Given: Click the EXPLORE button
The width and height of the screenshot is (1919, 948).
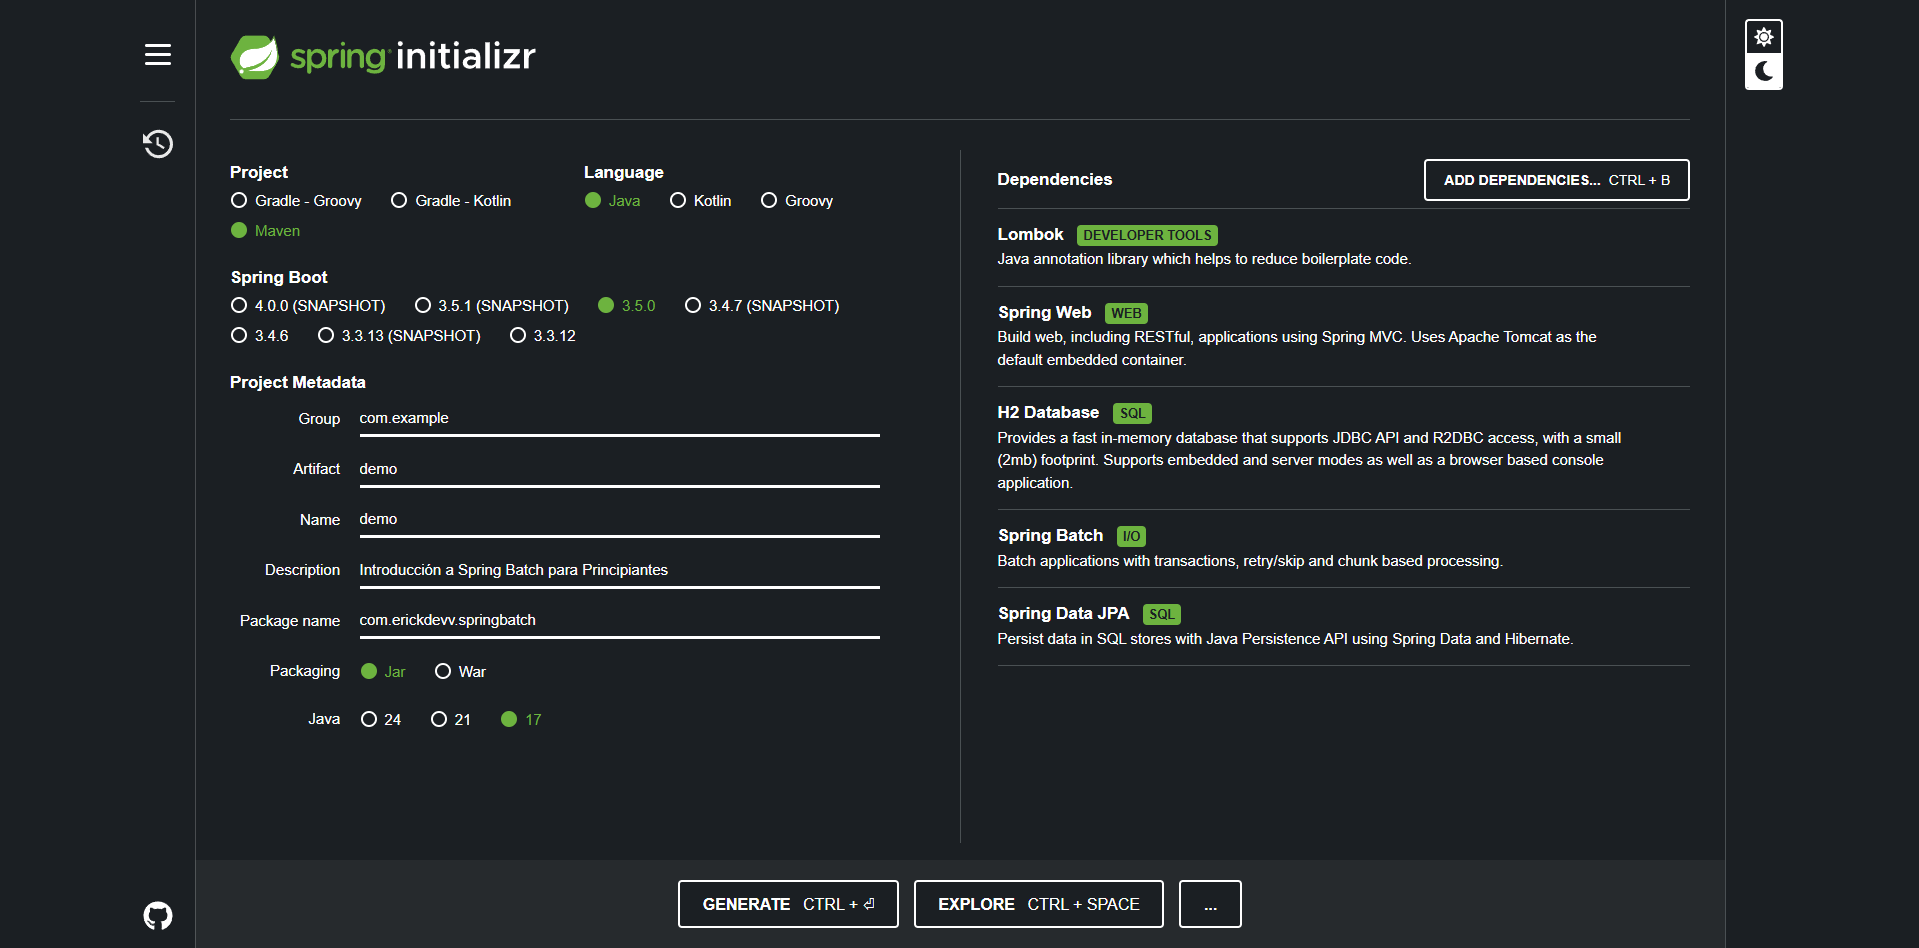Looking at the screenshot, I should tap(1038, 904).
